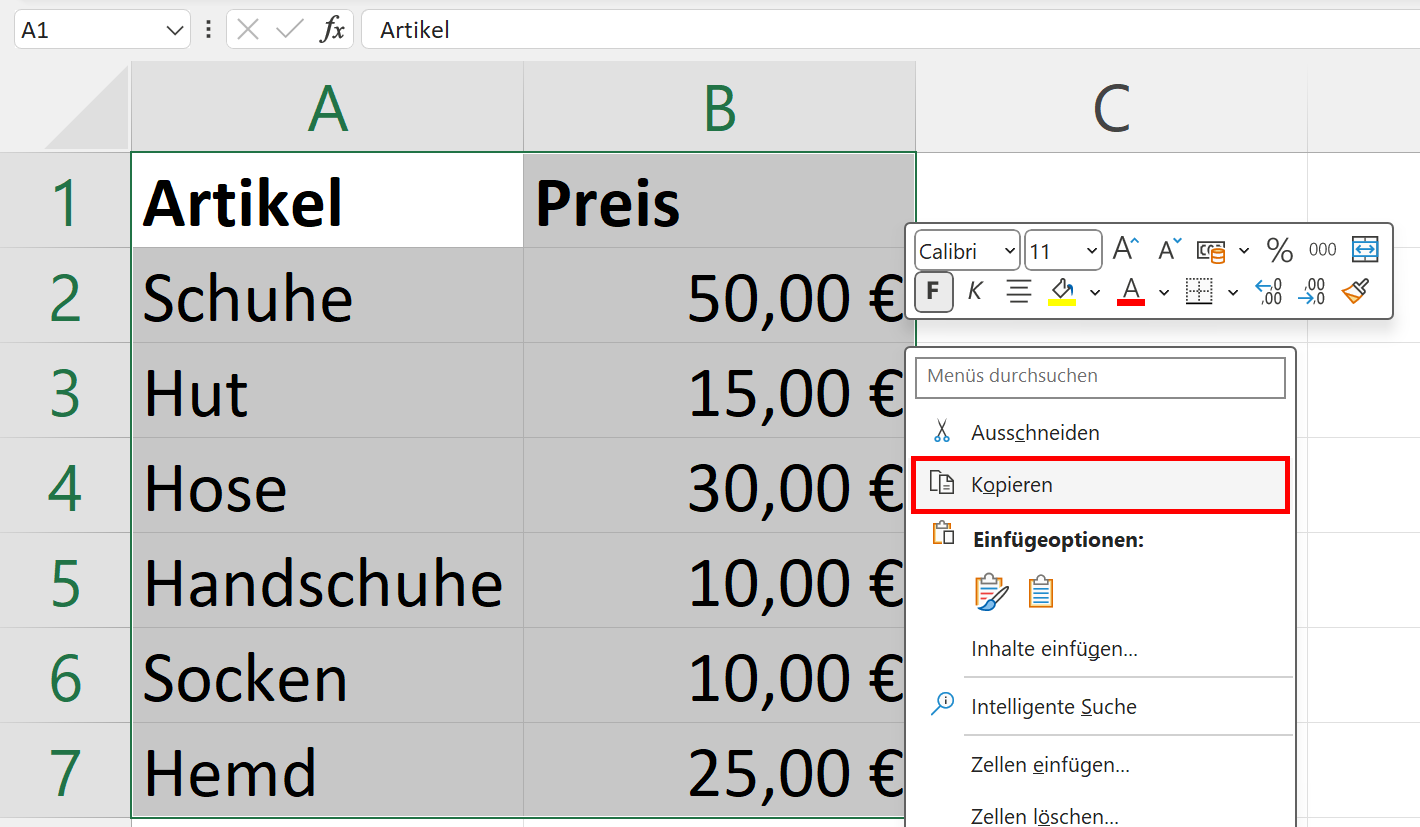Click the smart lookup magnifier icon
This screenshot has height=827, width=1420.
tap(942, 705)
